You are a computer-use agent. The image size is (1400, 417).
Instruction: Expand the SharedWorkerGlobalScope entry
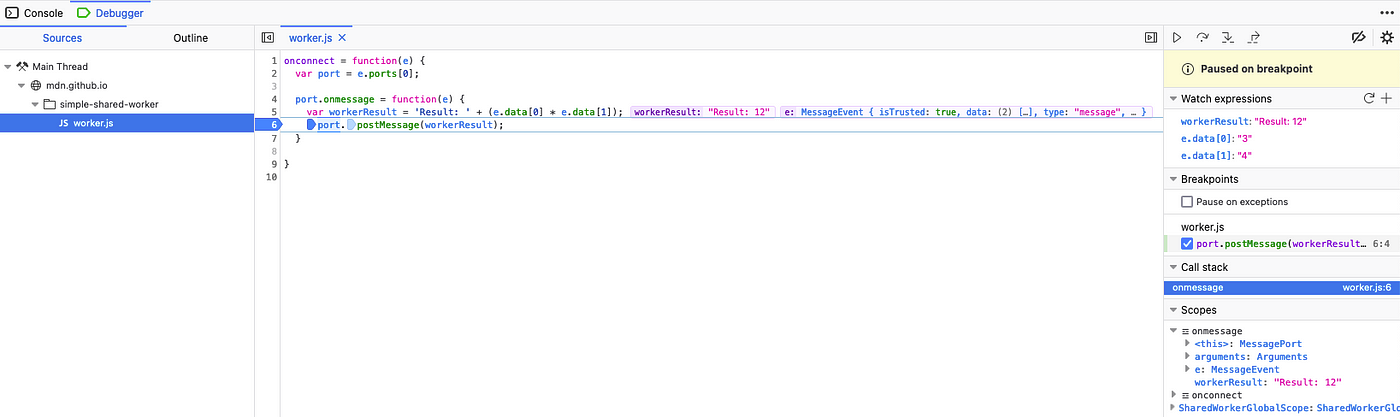[1174, 409]
